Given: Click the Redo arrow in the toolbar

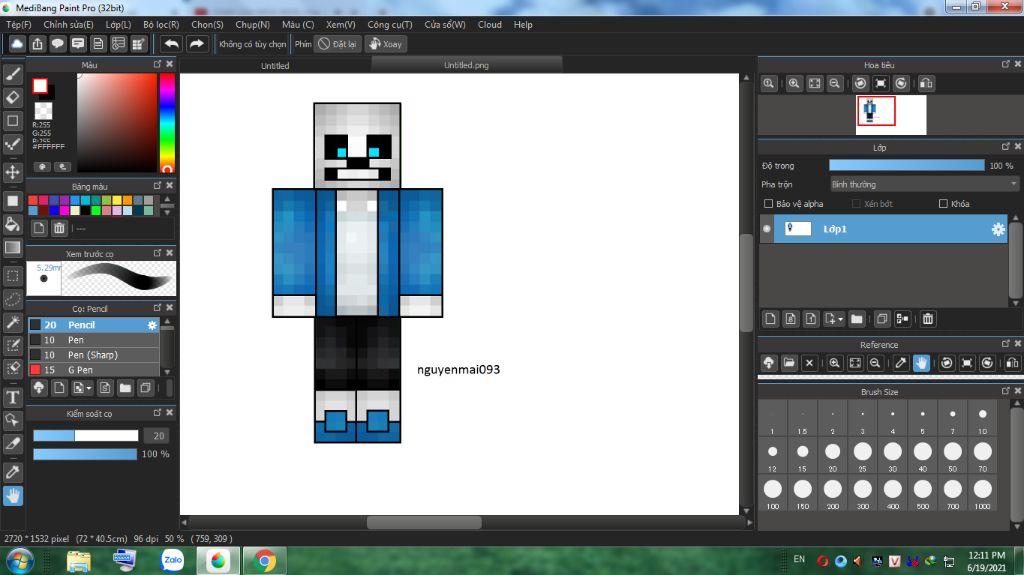Looking at the screenshot, I should point(196,44).
